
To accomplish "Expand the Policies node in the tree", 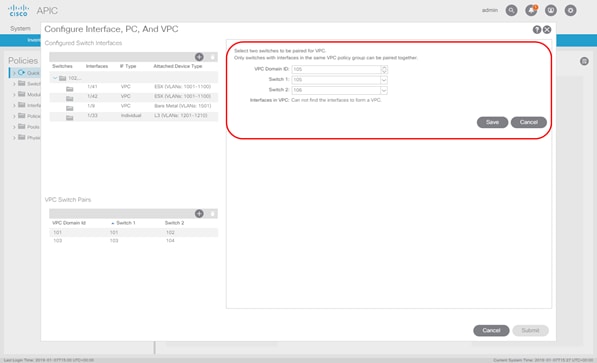I will point(14,116).
